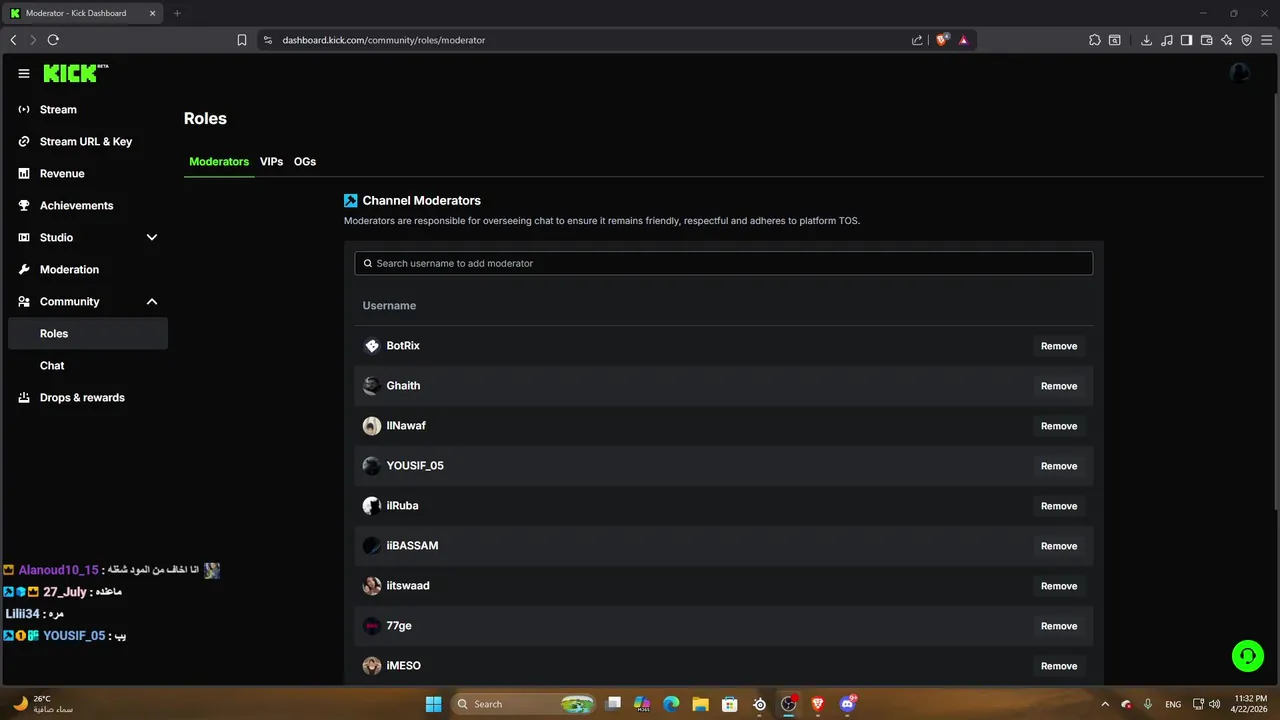The width and height of the screenshot is (1280, 720).
Task: Click the share page icon
Action: tap(917, 40)
